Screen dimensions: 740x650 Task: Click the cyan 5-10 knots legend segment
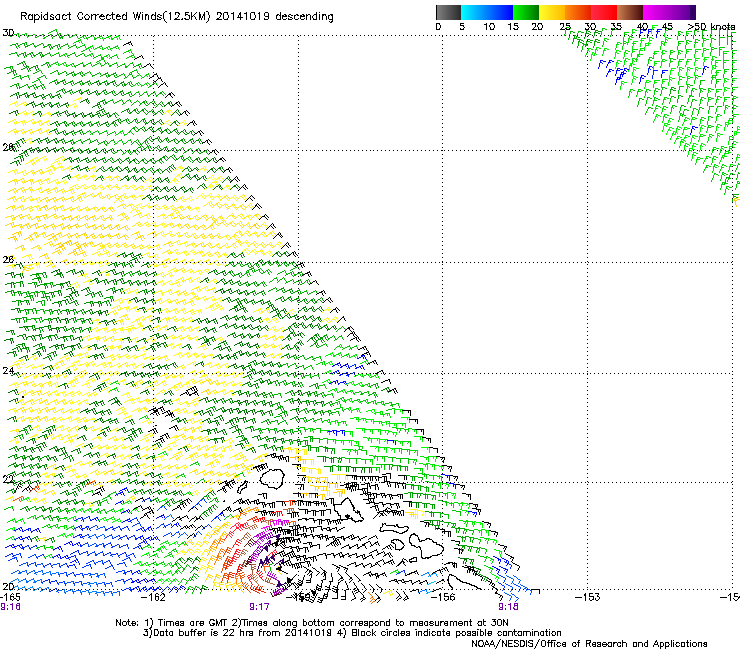[474, 12]
